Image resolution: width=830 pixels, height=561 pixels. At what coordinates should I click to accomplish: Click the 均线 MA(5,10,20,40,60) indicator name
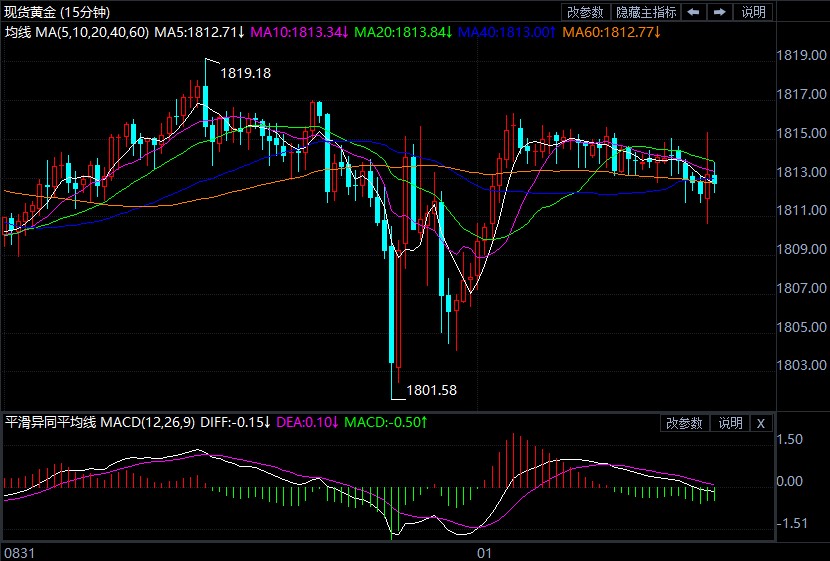(76, 33)
